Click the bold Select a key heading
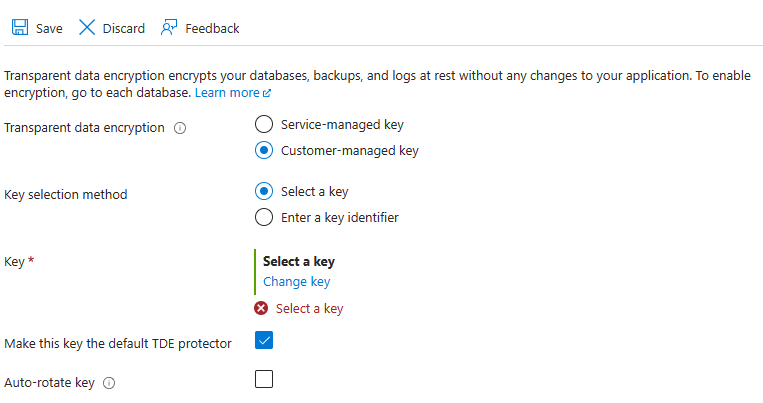The height and width of the screenshot is (403, 763). (298, 262)
